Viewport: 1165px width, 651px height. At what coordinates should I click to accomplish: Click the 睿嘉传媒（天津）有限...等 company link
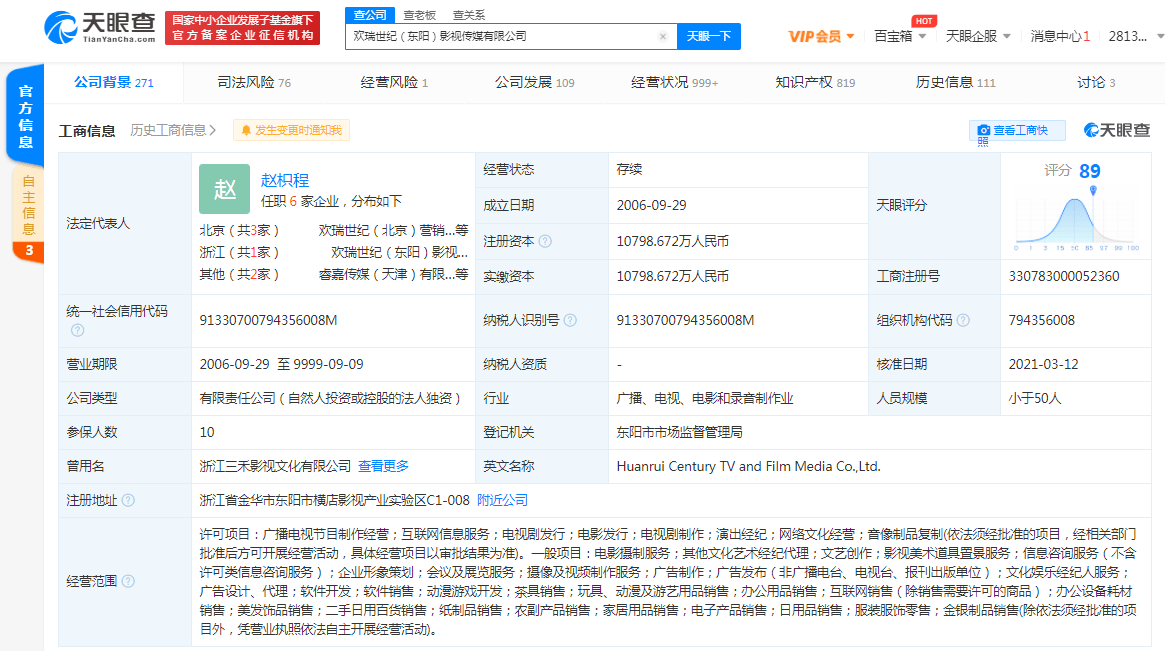click(x=394, y=274)
